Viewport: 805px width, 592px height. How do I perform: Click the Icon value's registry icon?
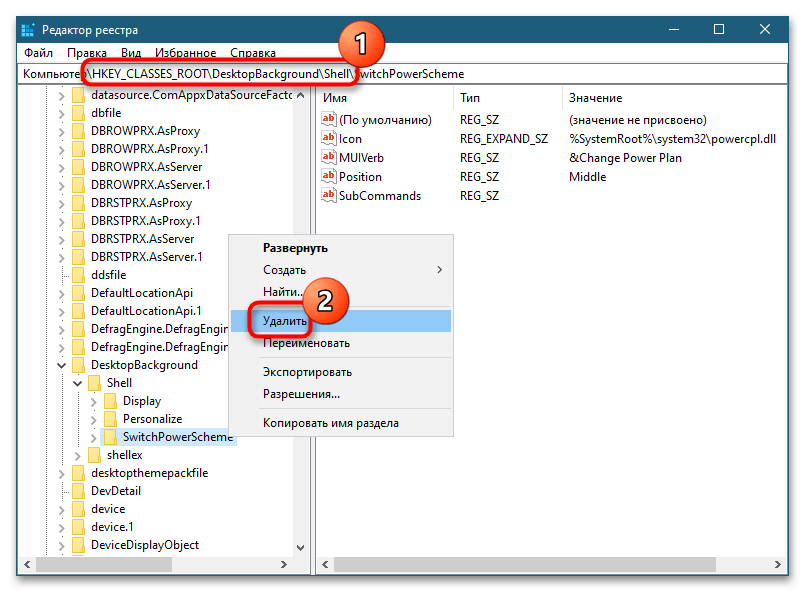(x=329, y=138)
